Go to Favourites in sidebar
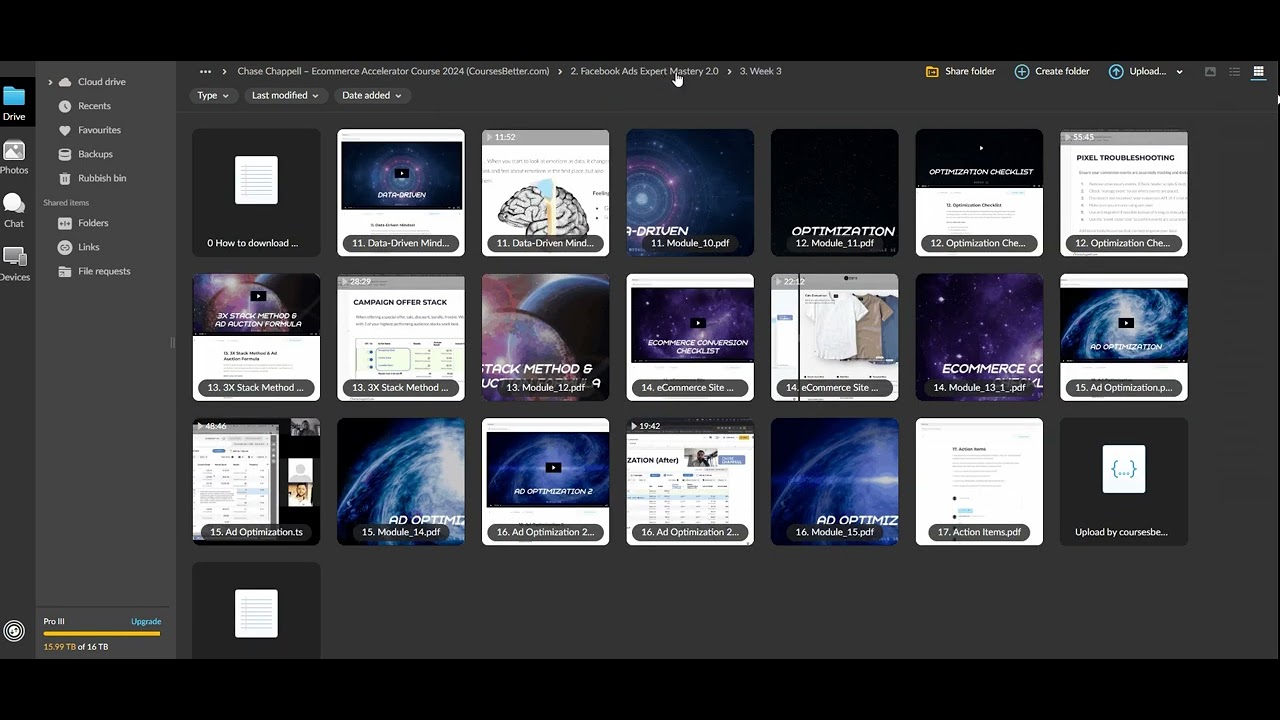 [99, 130]
